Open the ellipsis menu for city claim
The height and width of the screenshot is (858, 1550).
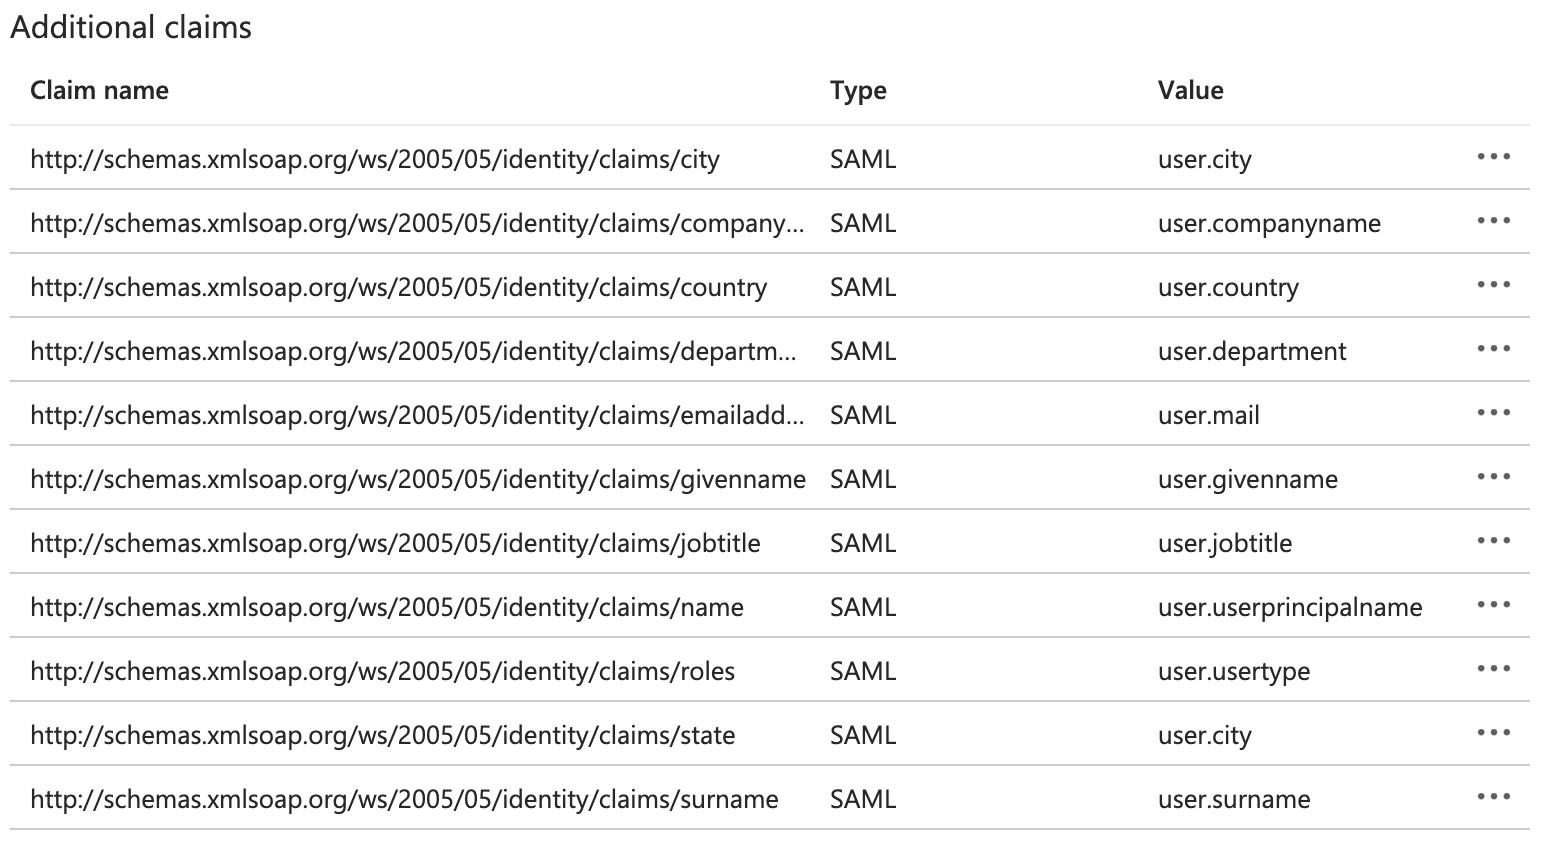click(1493, 157)
